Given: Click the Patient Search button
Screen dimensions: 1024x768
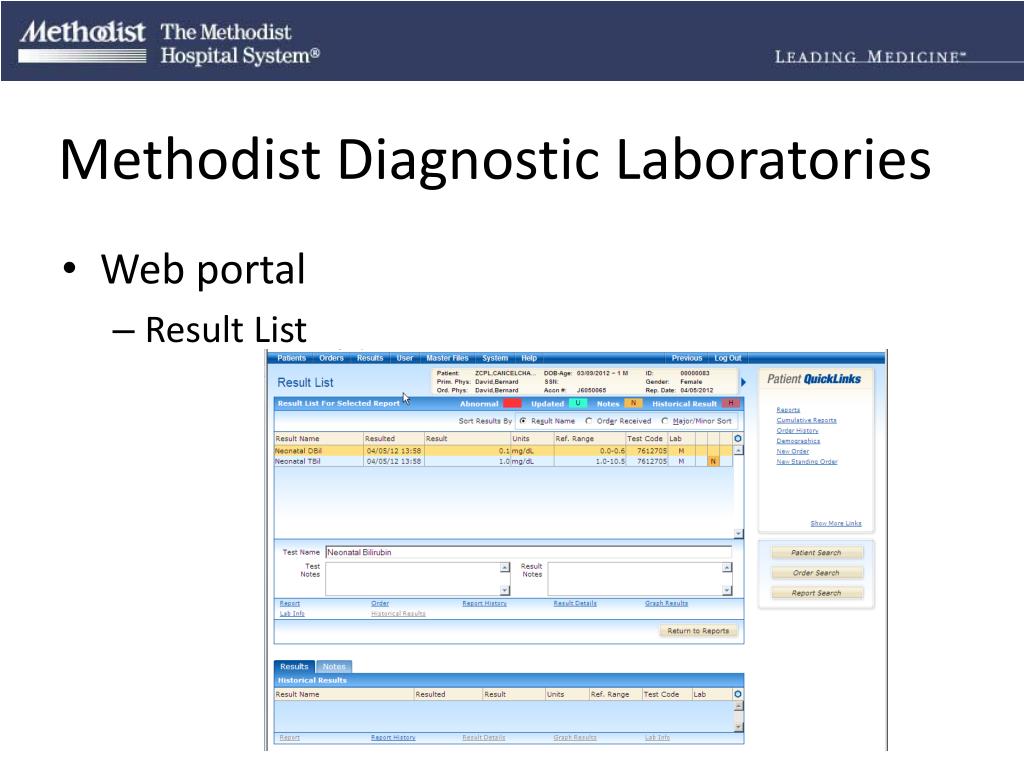Looking at the screenshot, I should point(817,552).
